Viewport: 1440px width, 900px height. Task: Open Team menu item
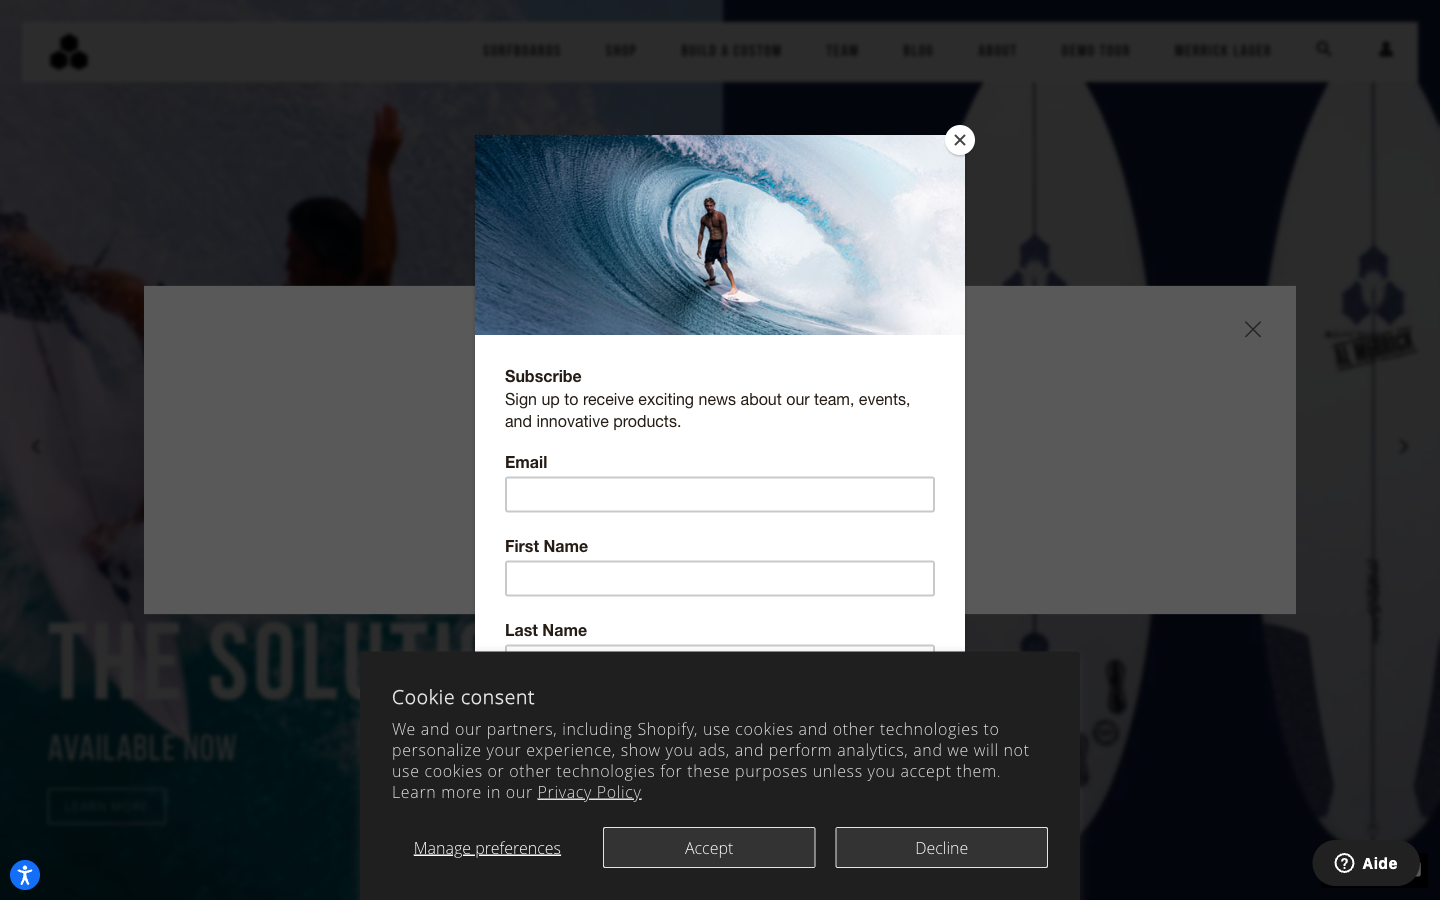(x=842, y=50)
